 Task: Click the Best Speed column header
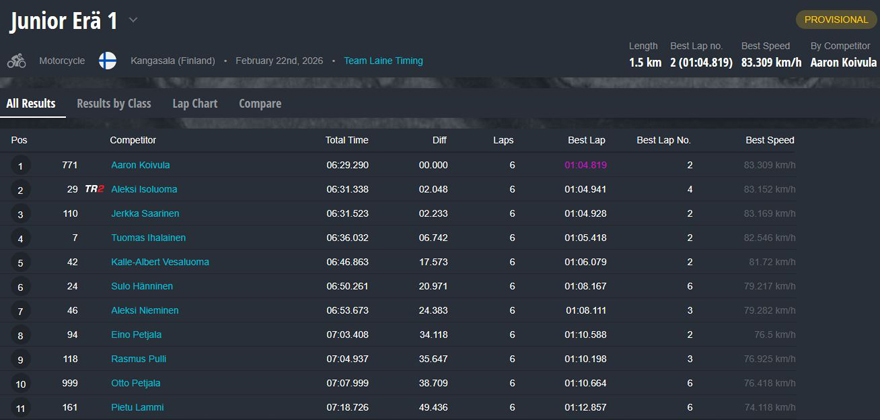[x=769, y=140]
